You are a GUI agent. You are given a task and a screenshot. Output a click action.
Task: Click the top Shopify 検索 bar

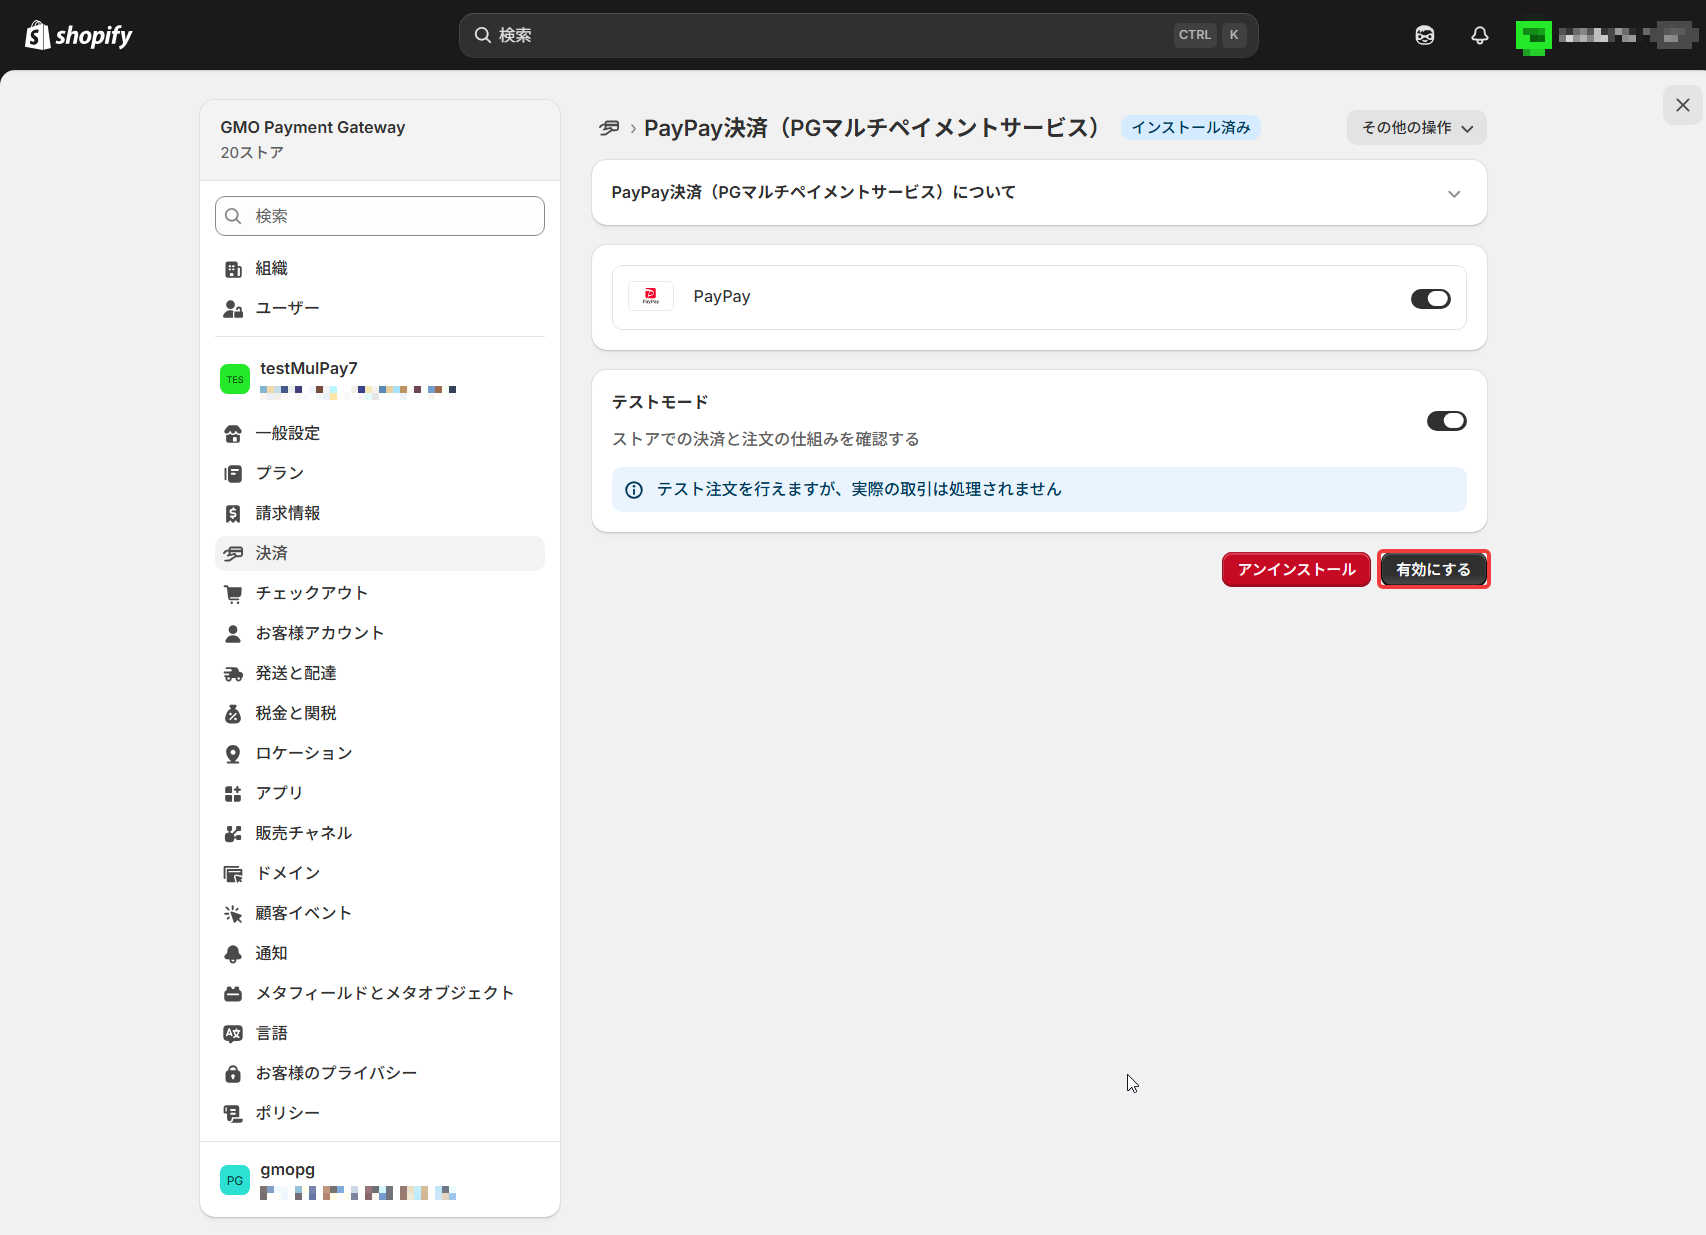tap(859, 35)
